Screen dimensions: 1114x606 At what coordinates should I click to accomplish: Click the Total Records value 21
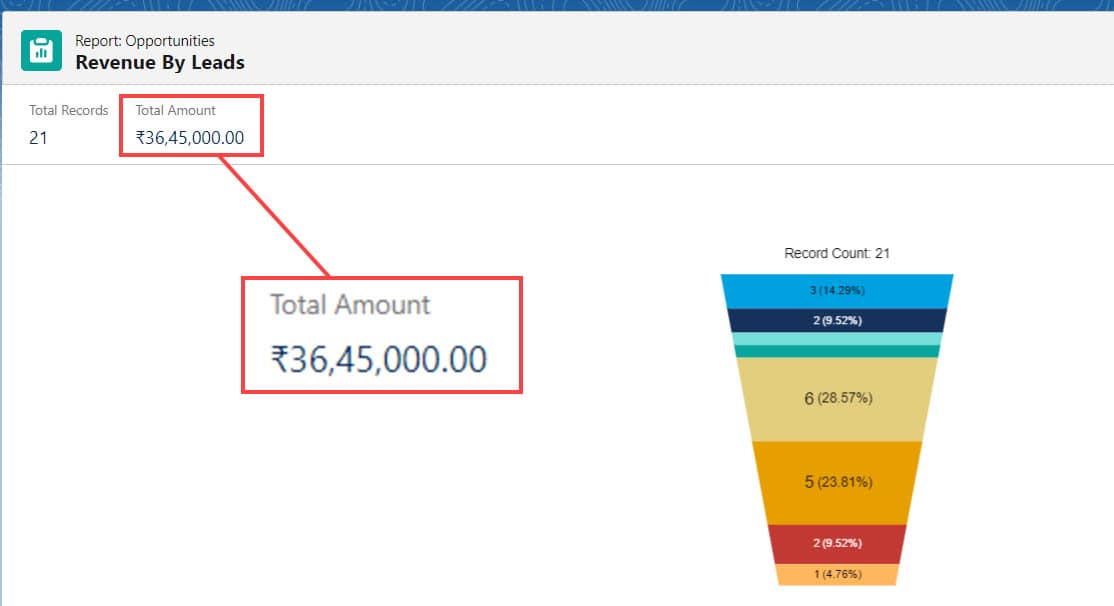(38, 138)
